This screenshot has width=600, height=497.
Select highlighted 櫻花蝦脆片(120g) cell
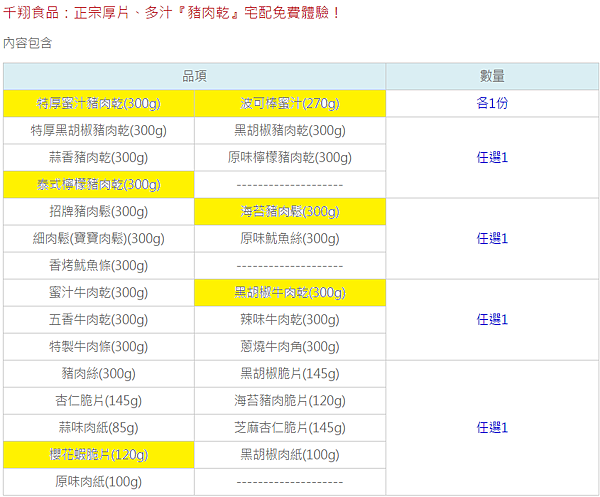(x=99, y=455)
